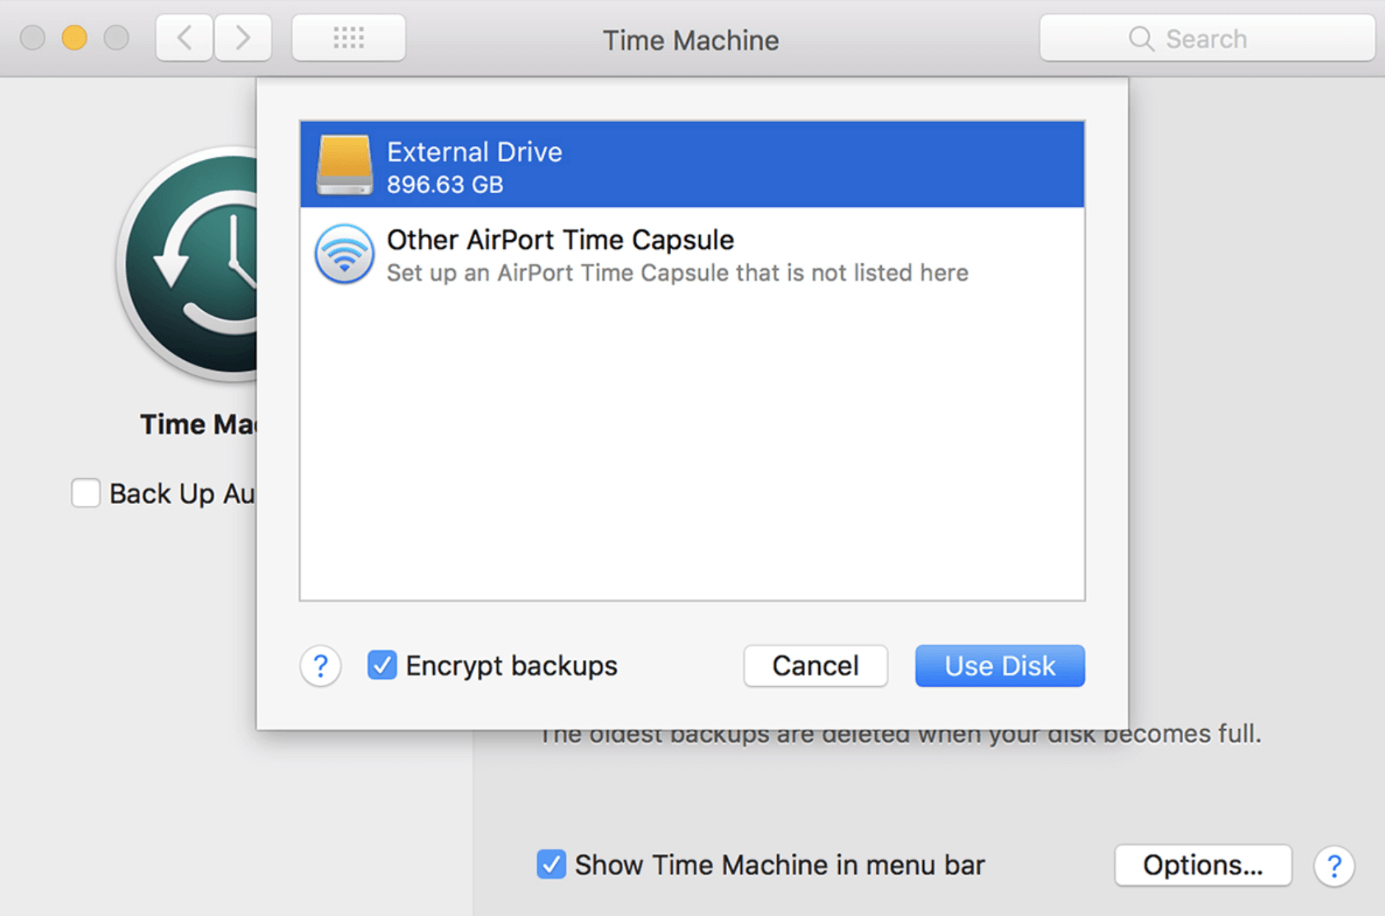1385x916 pixels.
Task: Click the help button next to Options
Action: (x=1335, y=866)
